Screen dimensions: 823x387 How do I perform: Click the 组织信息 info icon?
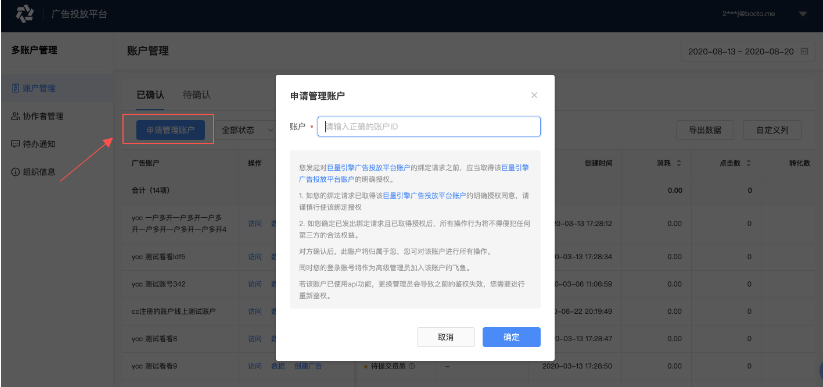pos(15,172)
